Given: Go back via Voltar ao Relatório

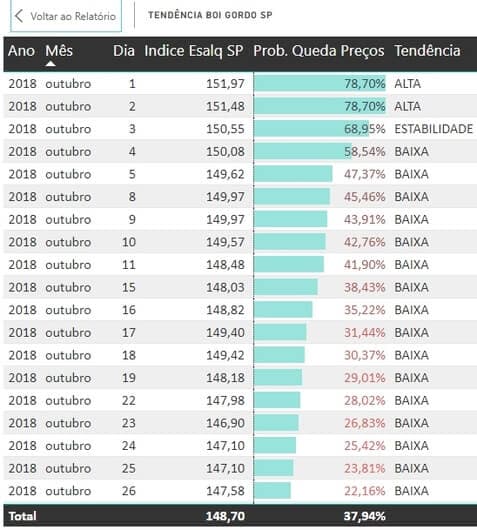Looking at the screenshot, I should 66,16.
